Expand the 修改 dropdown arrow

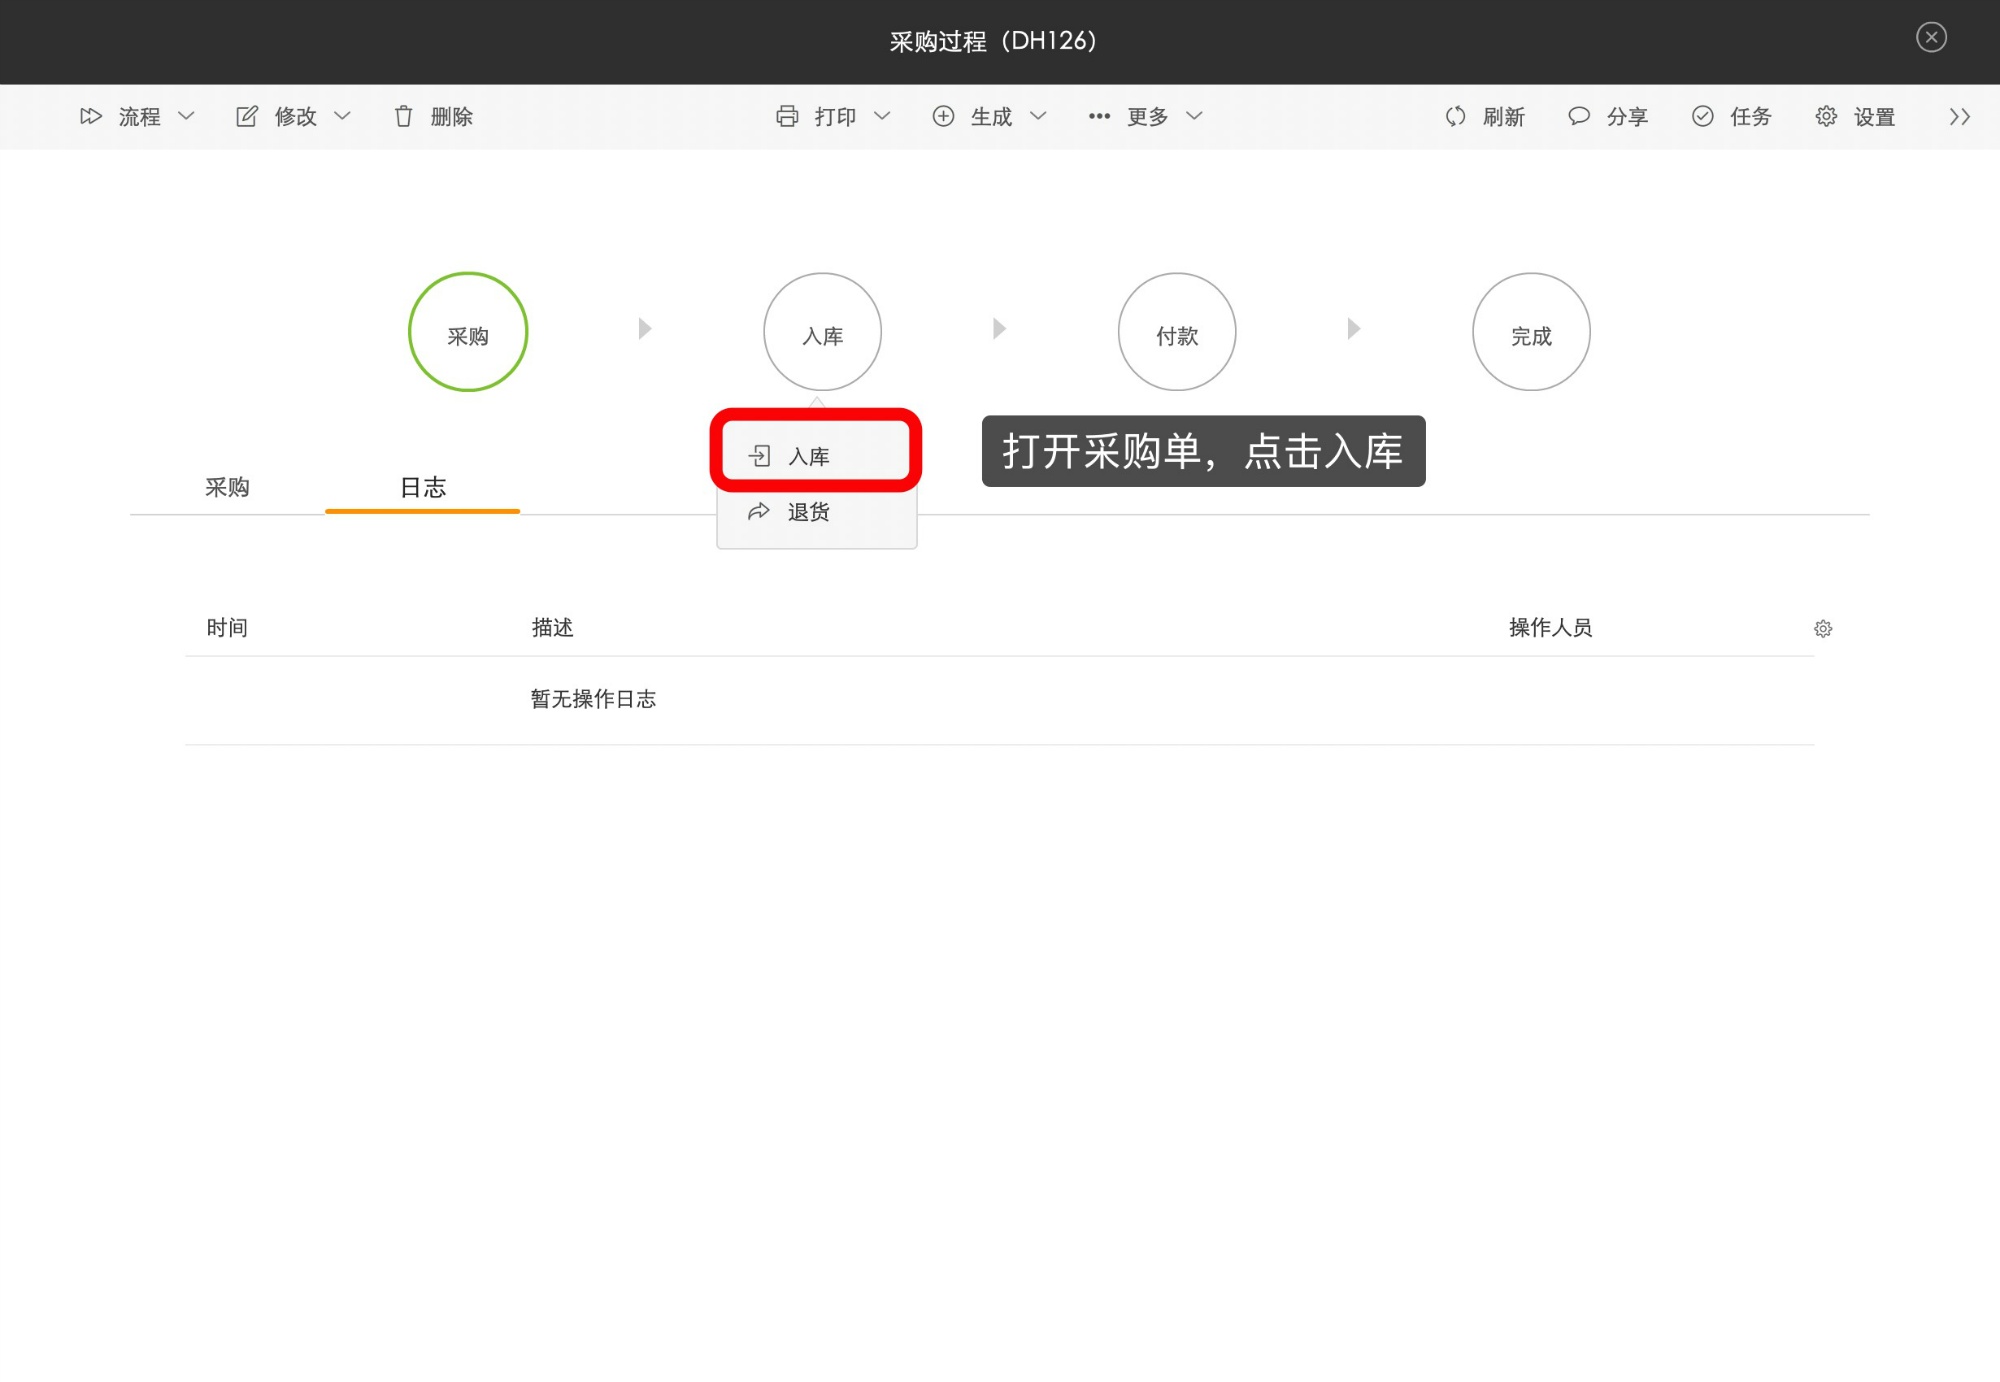click(x=342, y=116)
